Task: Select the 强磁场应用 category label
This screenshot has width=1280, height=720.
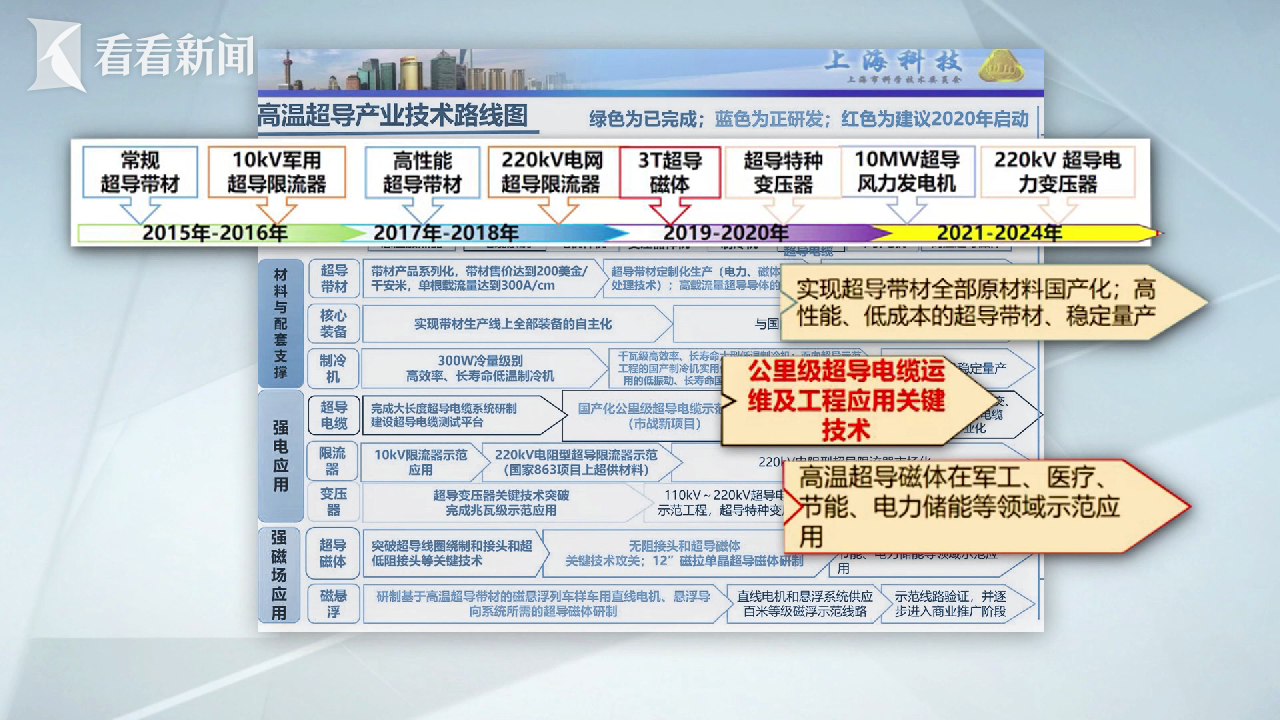Action: [x=281, y=574]
